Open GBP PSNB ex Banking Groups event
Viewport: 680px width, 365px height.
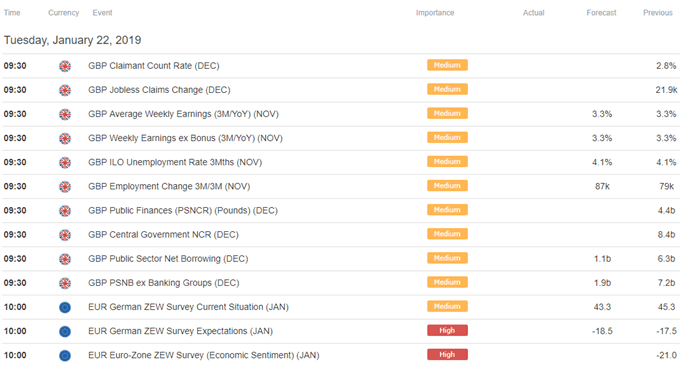[x=163, y=283]
